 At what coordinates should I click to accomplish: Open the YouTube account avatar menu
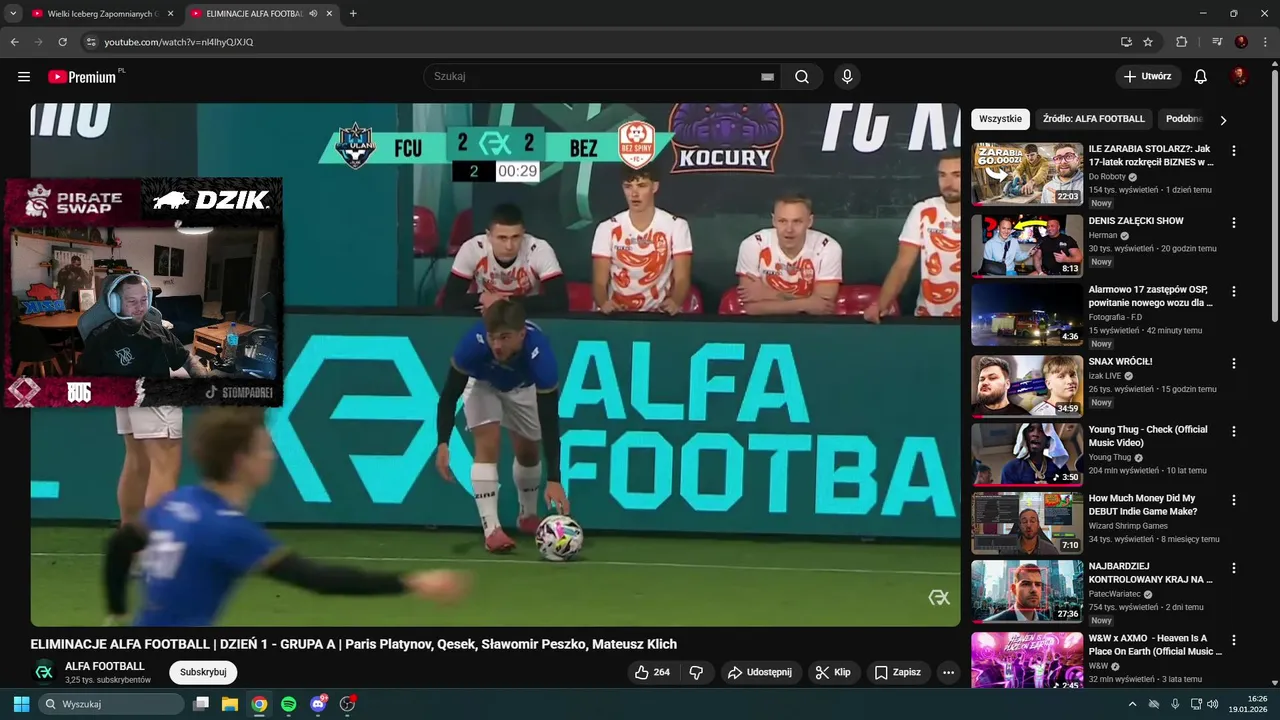pyautogui.click(x=1240, y=77)
